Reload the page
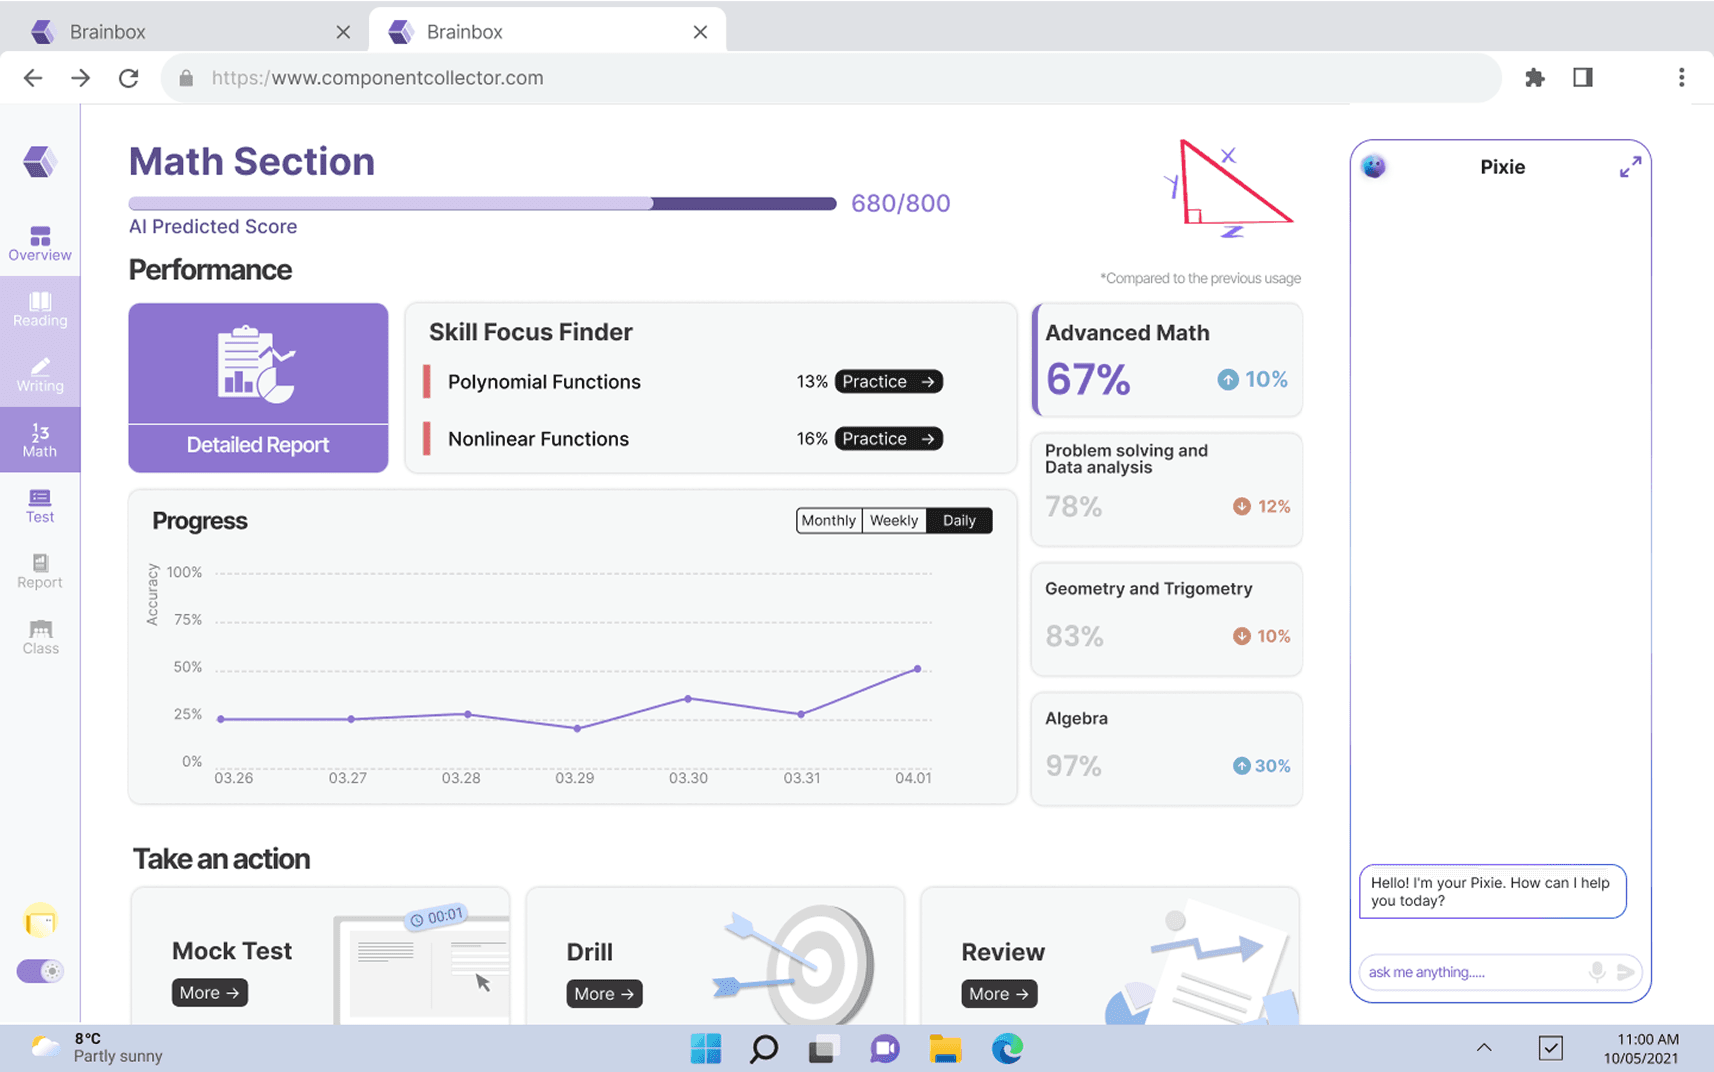Image resolution: width=1714 pixels, height=1072 pixels. [129, 78]
